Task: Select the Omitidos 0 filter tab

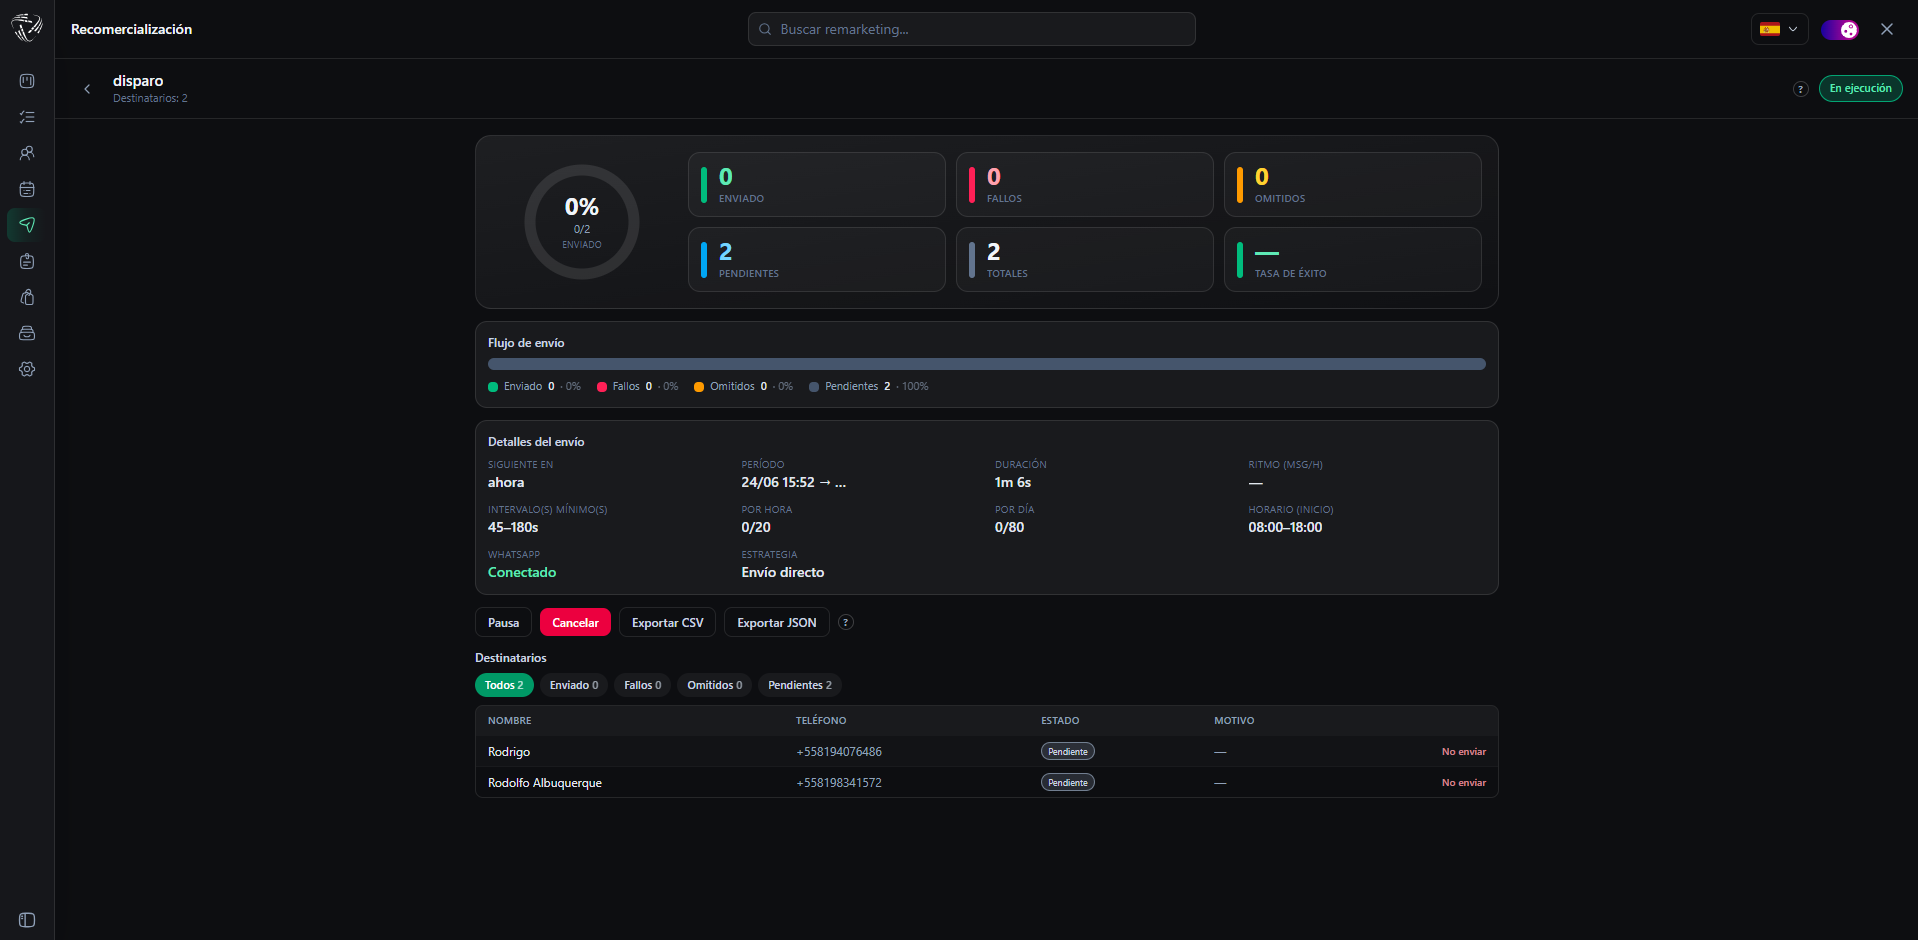Action: (715, 685)
